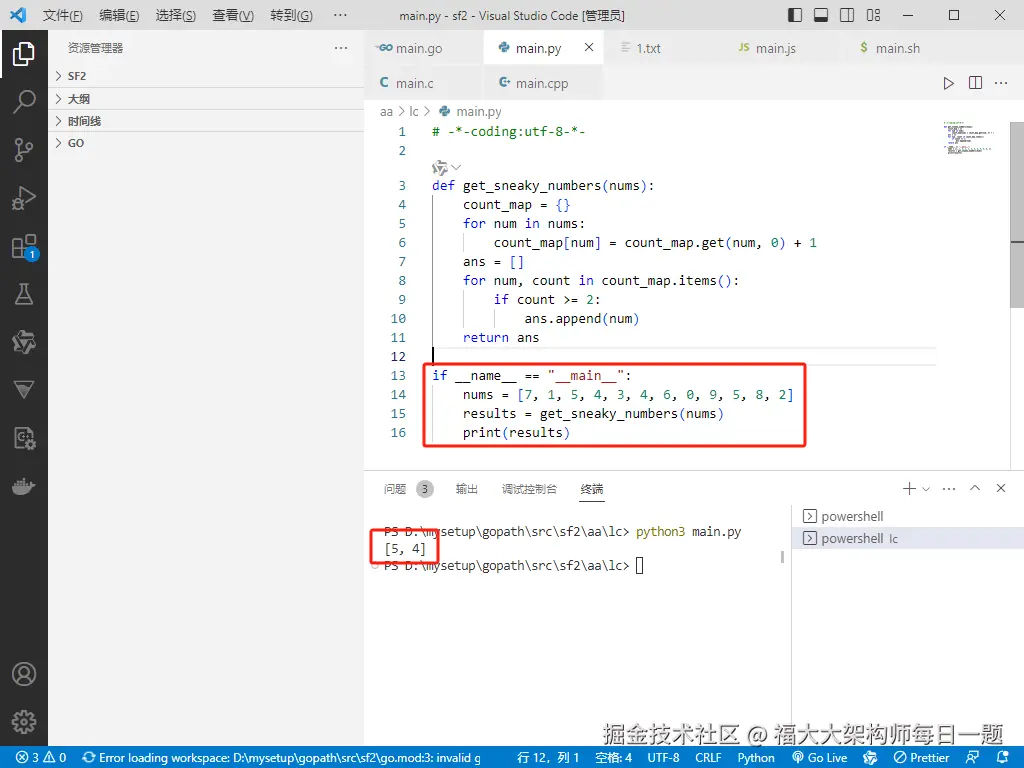Click the Prettier status bar item
Image resolution: width=1024 pixels, height=768 pixels.
coord(921,758)
